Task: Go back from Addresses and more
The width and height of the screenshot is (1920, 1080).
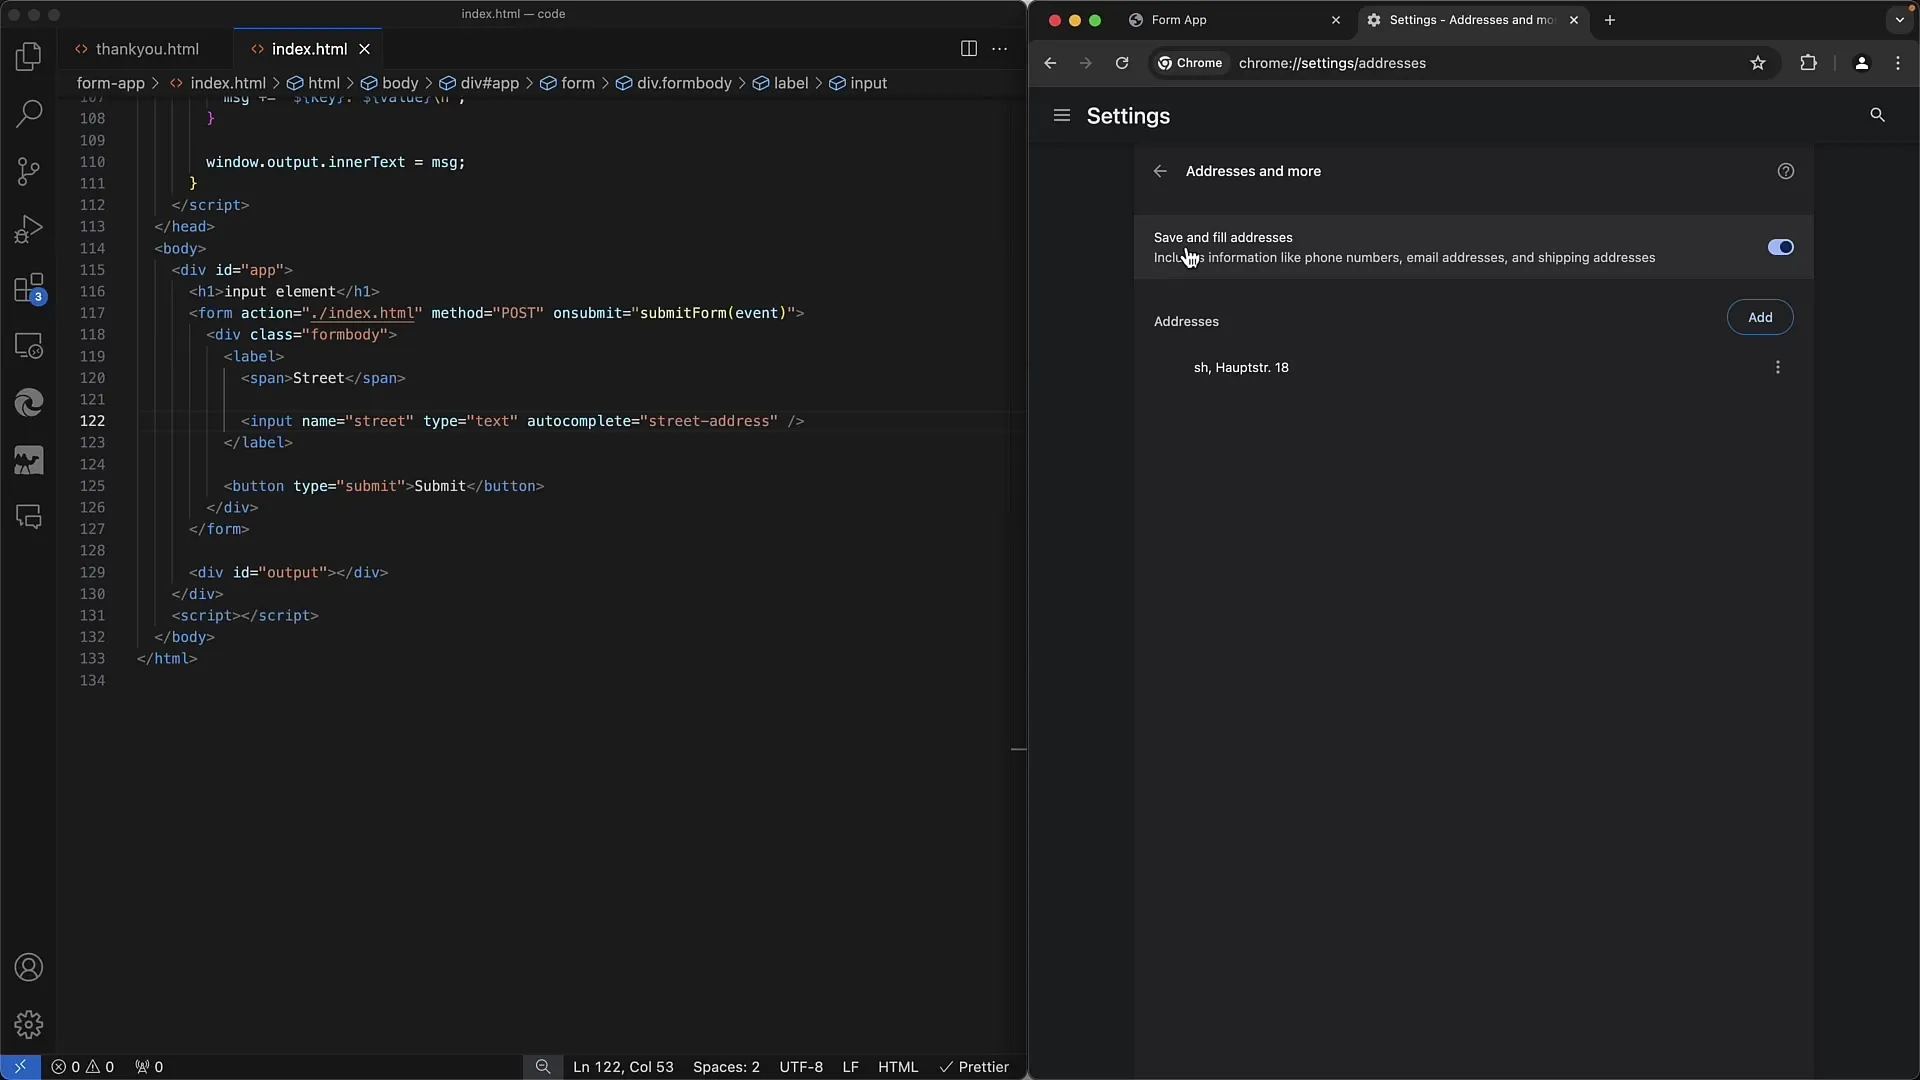Action: 1160,171
